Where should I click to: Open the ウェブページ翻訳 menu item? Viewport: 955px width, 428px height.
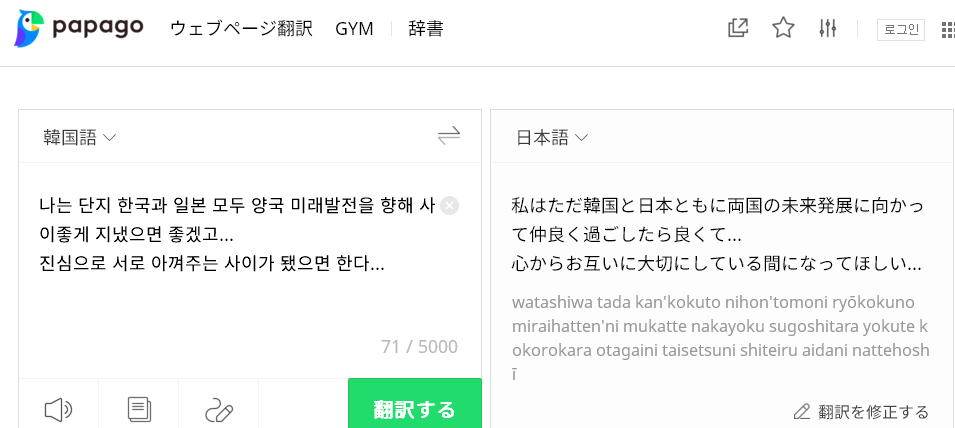coord(241,29)
